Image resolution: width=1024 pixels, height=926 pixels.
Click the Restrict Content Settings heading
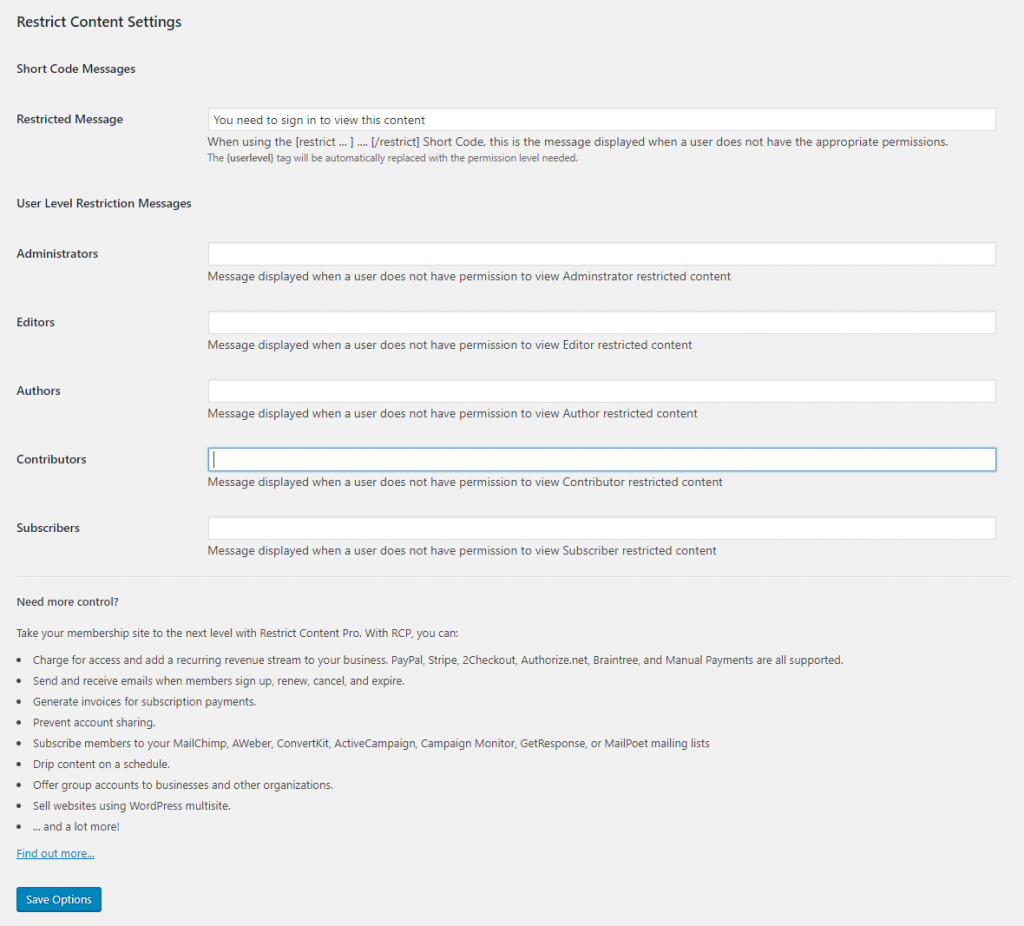[98, 21]
